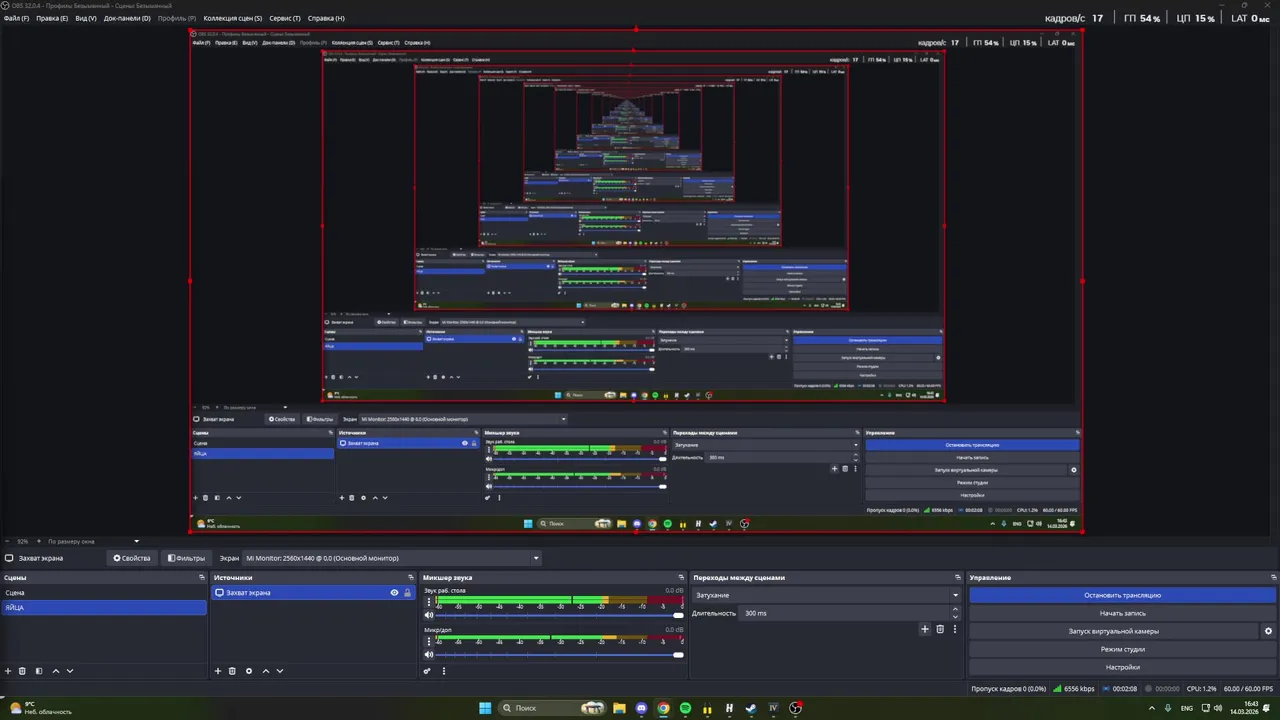
Task: Click Запуск виртуальной камеры button
Action: [1113, 631]
